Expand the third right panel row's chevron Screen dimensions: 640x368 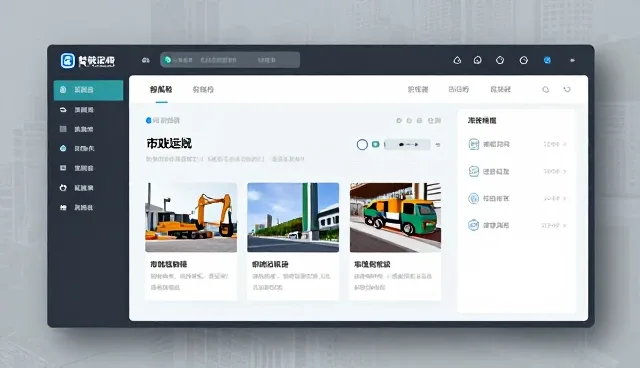[x=564, y=198]
